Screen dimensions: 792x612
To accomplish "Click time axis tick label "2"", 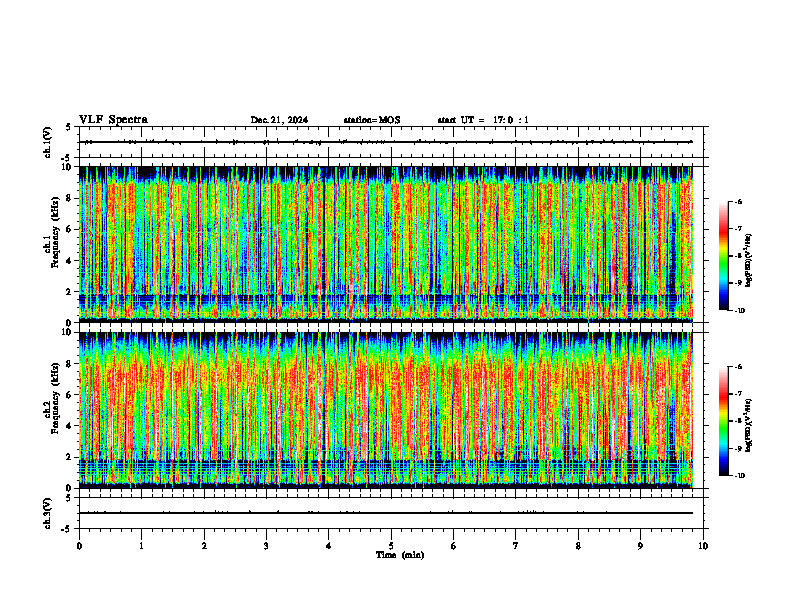I will point(204,546).
